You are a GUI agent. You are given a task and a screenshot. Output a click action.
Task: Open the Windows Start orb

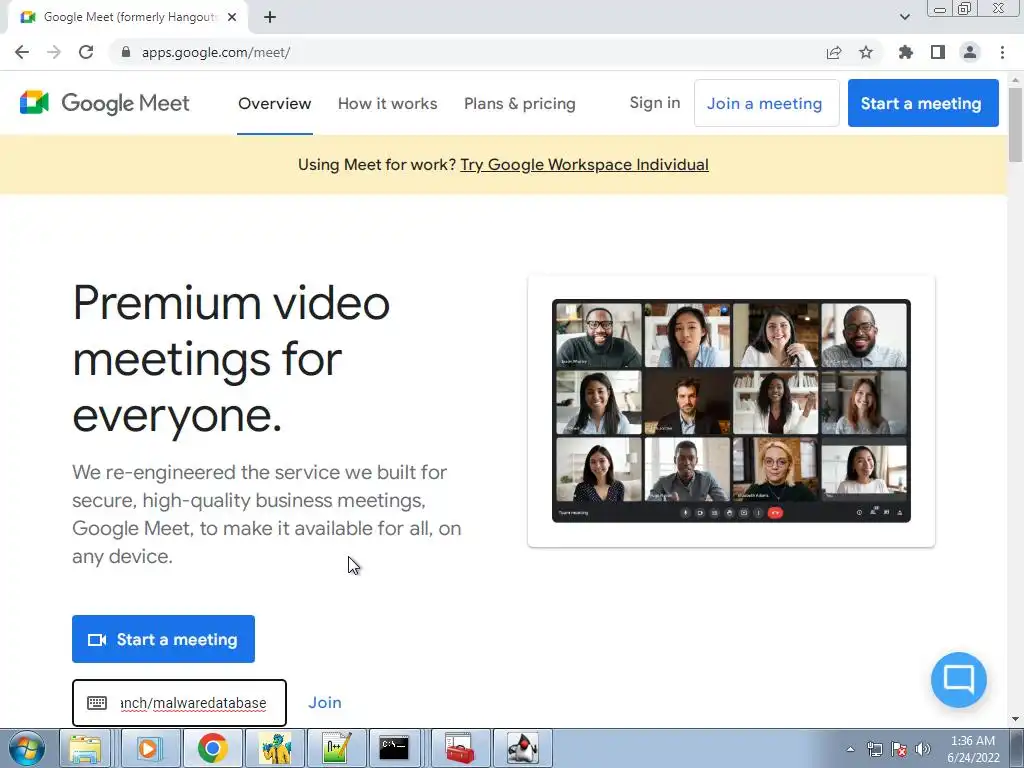pos(26,748)
